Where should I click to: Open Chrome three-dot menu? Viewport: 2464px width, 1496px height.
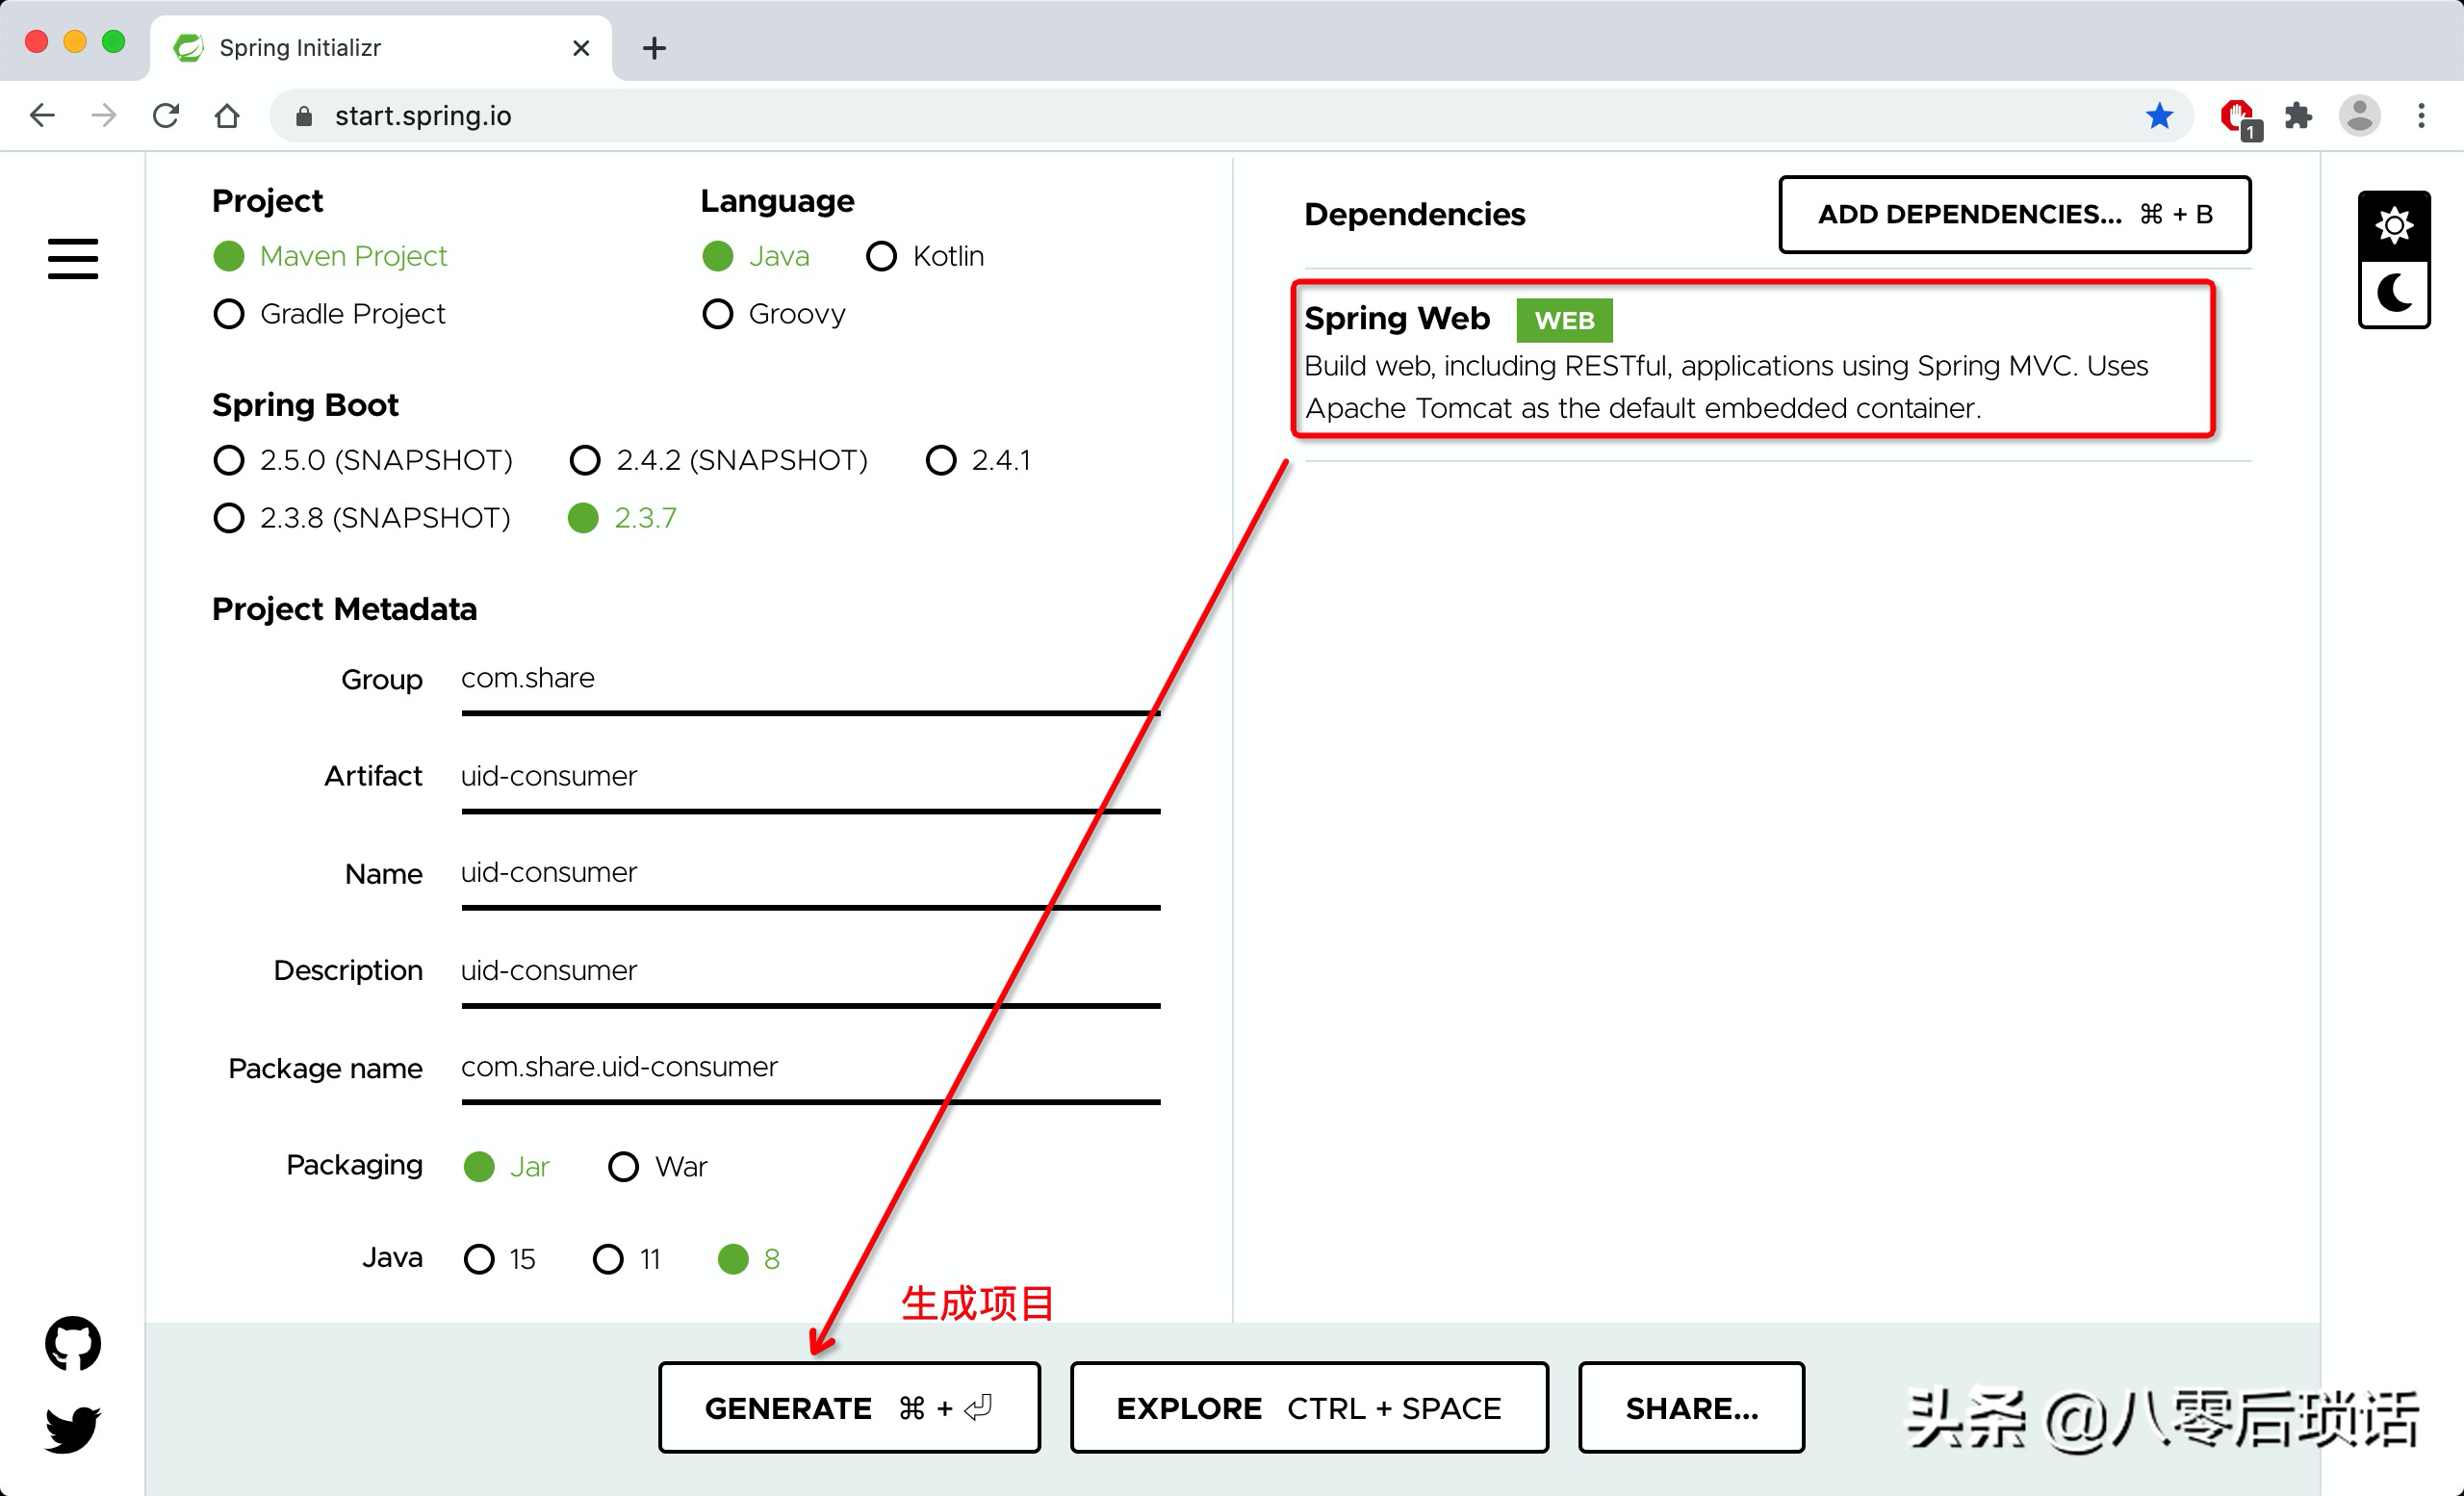click(2421, 116)
